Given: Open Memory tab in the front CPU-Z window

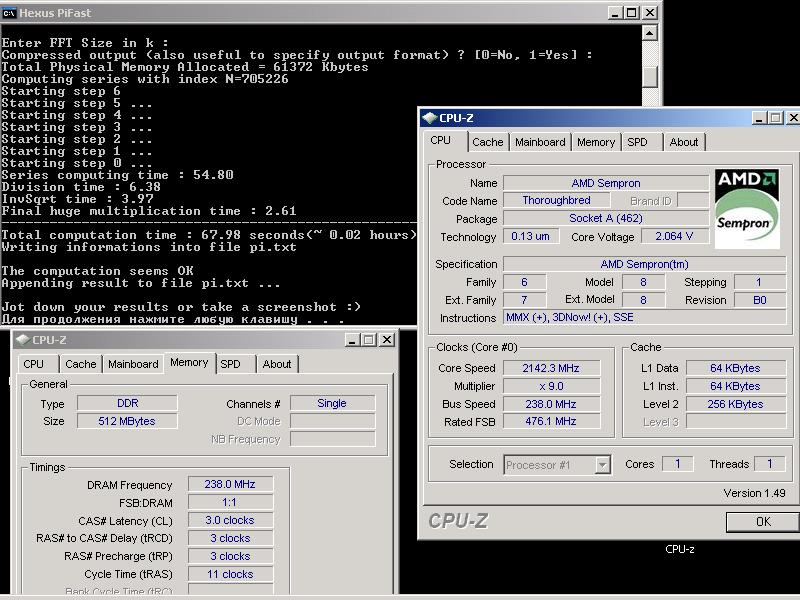Looking at the screenshot, I should tap(595, 142).
